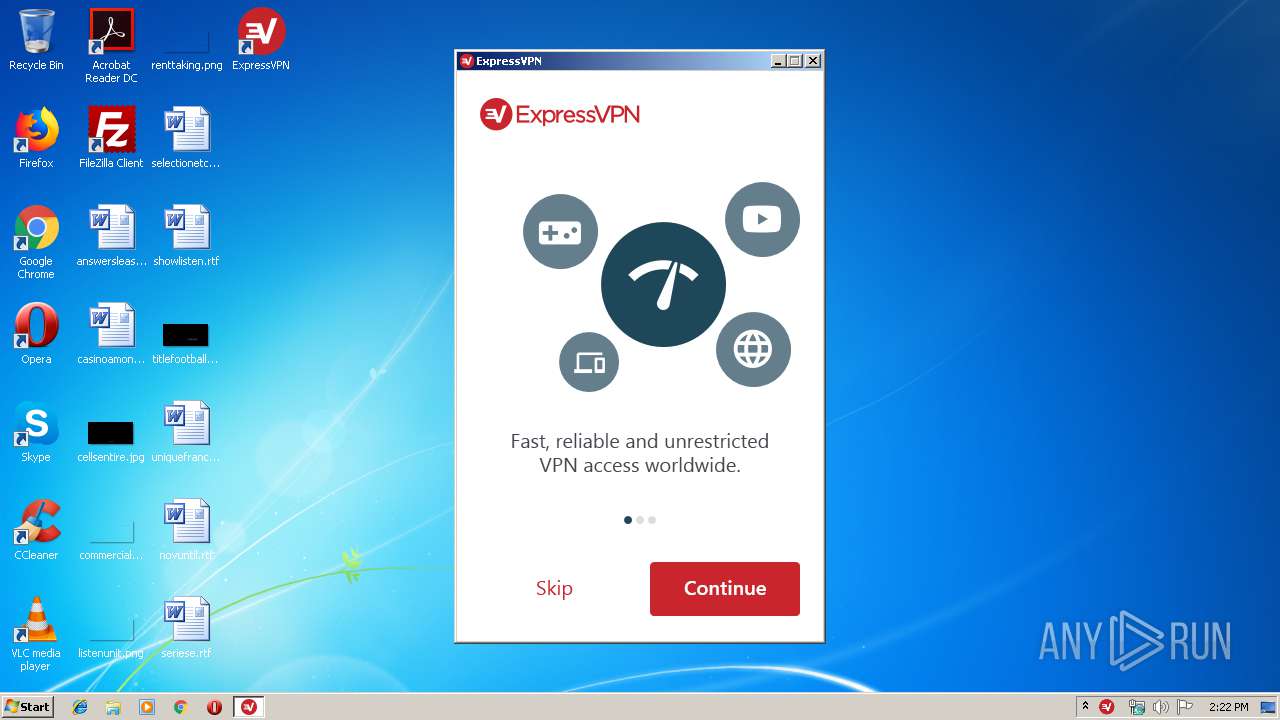The height and width of the screenshot is (720, 1280).
Task: Select the Firefox desktop icon
Action: pos(36,138)
